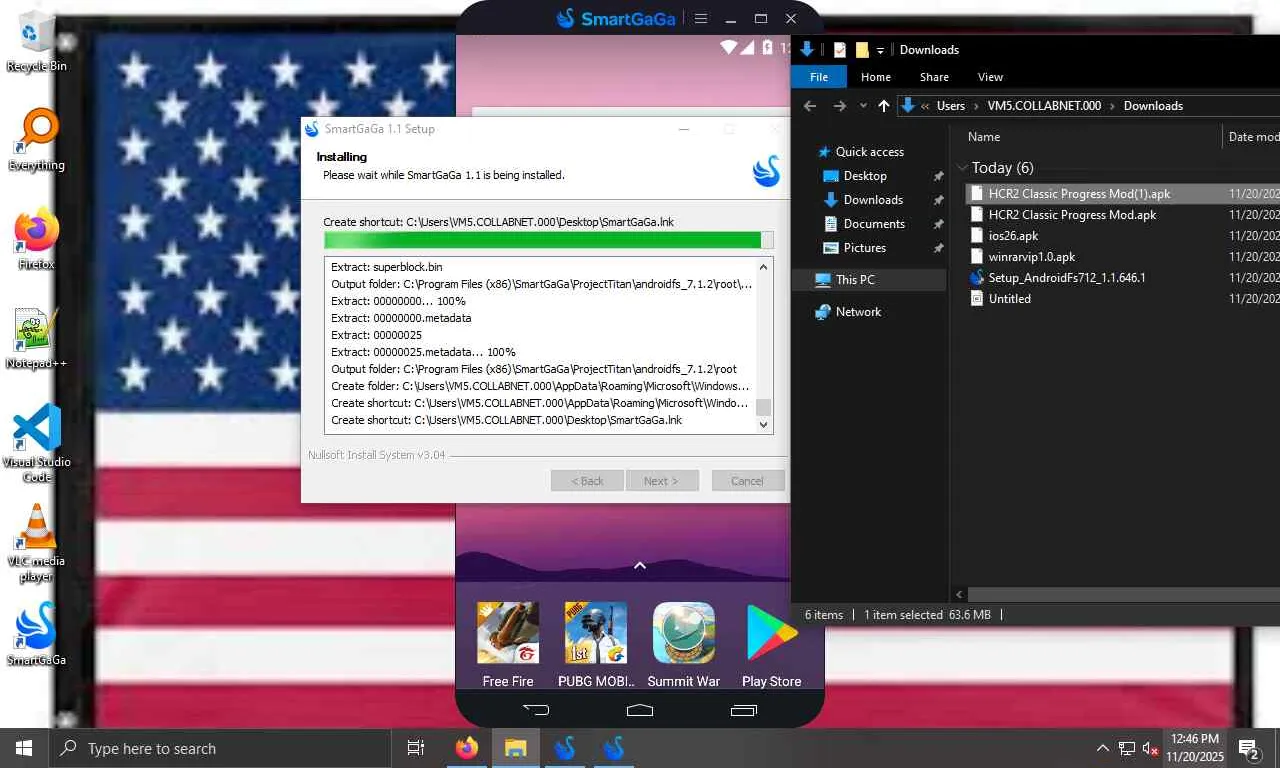Open Firefox from the taskbar
The image size is (1280, 768).
pos(466,748)
